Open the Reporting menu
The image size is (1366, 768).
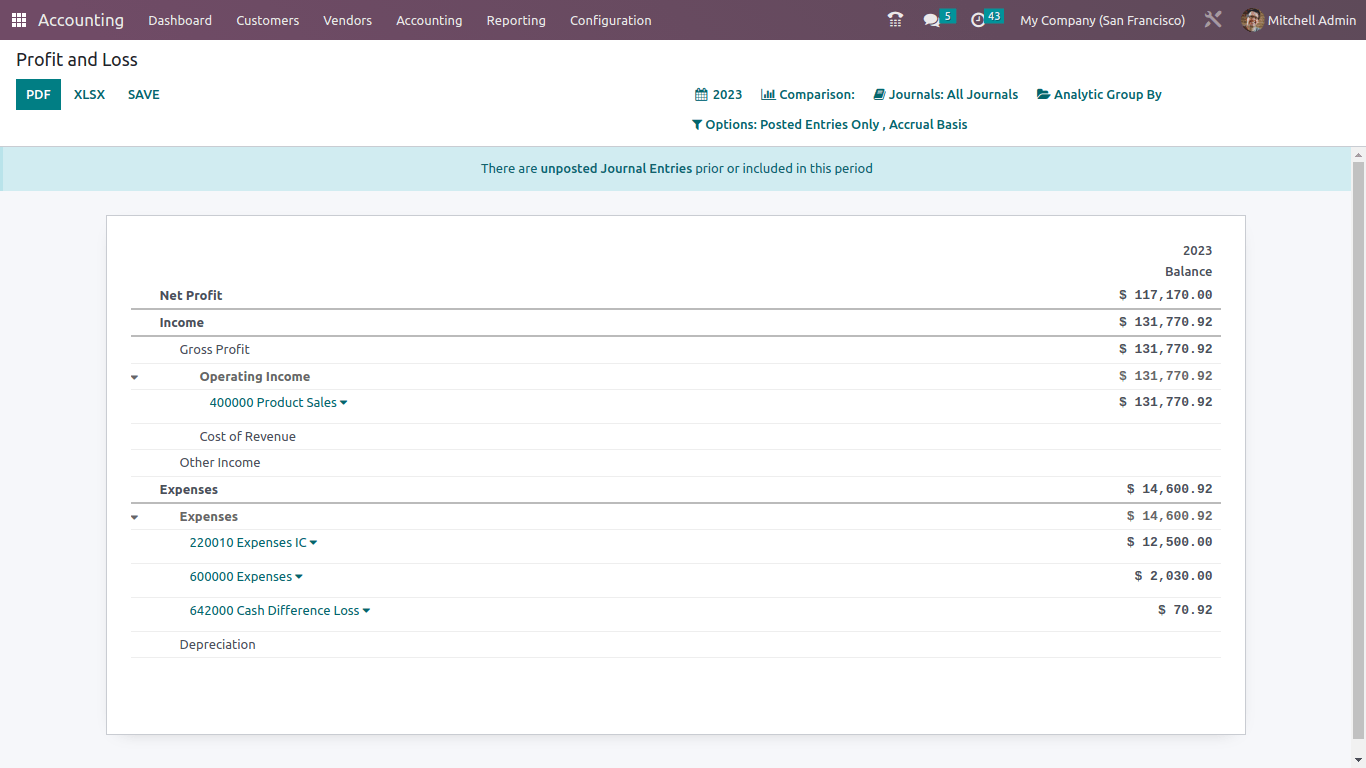[516, 20]
